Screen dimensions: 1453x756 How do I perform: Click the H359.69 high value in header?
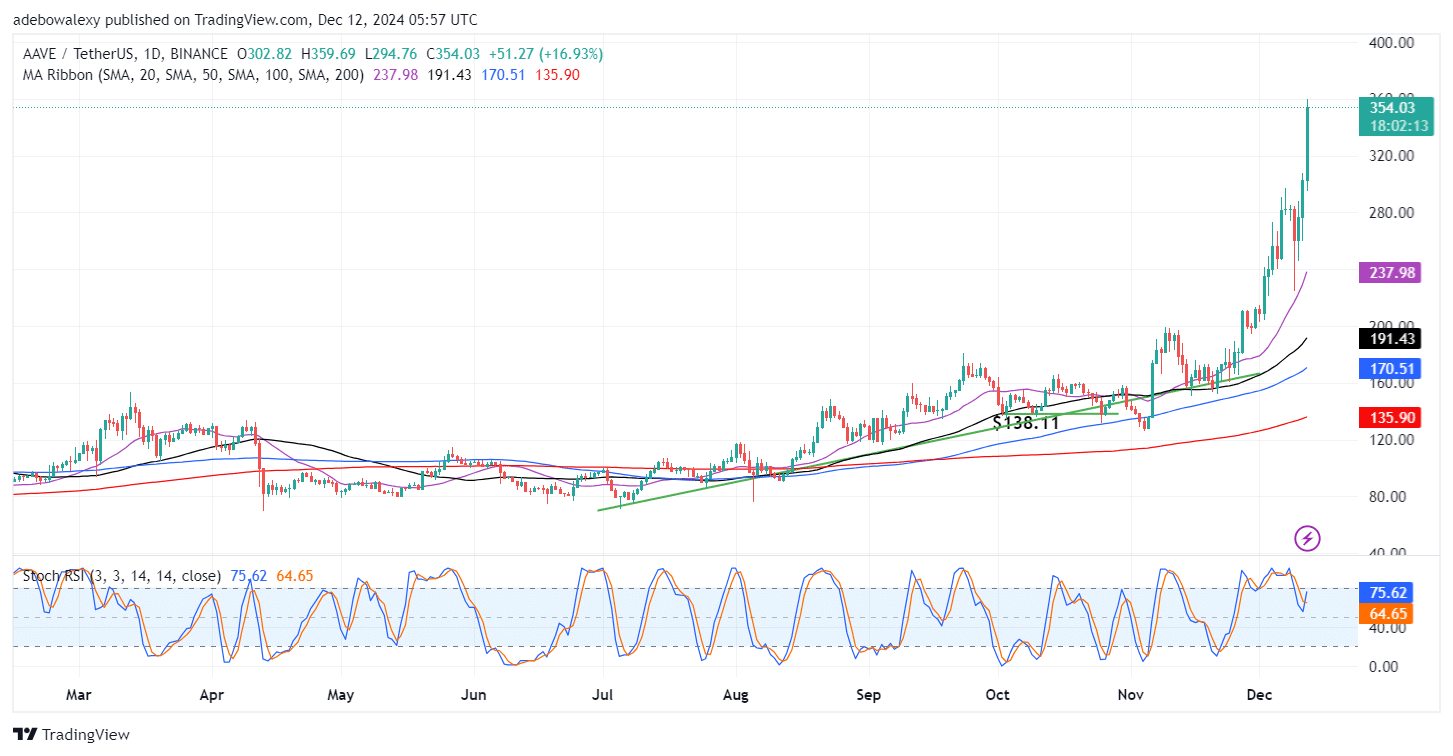click(328, 54)
